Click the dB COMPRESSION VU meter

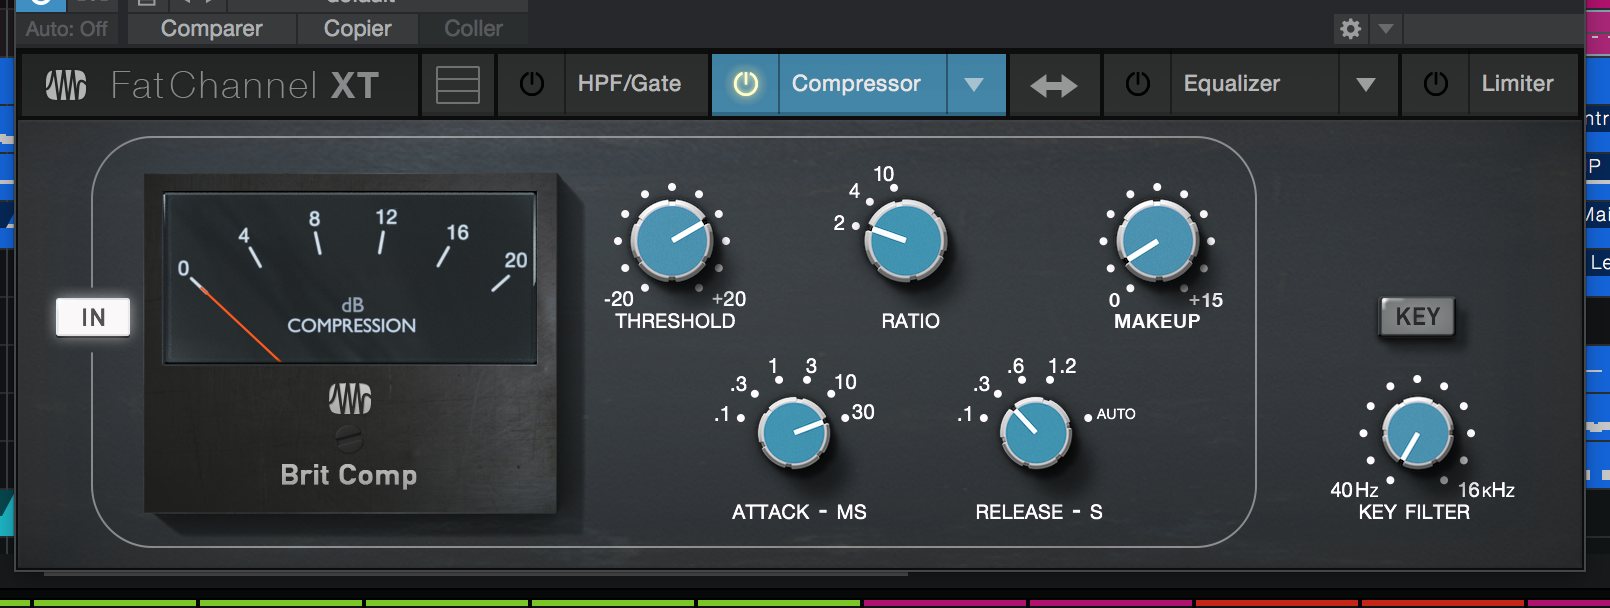(x=350, y=278)
